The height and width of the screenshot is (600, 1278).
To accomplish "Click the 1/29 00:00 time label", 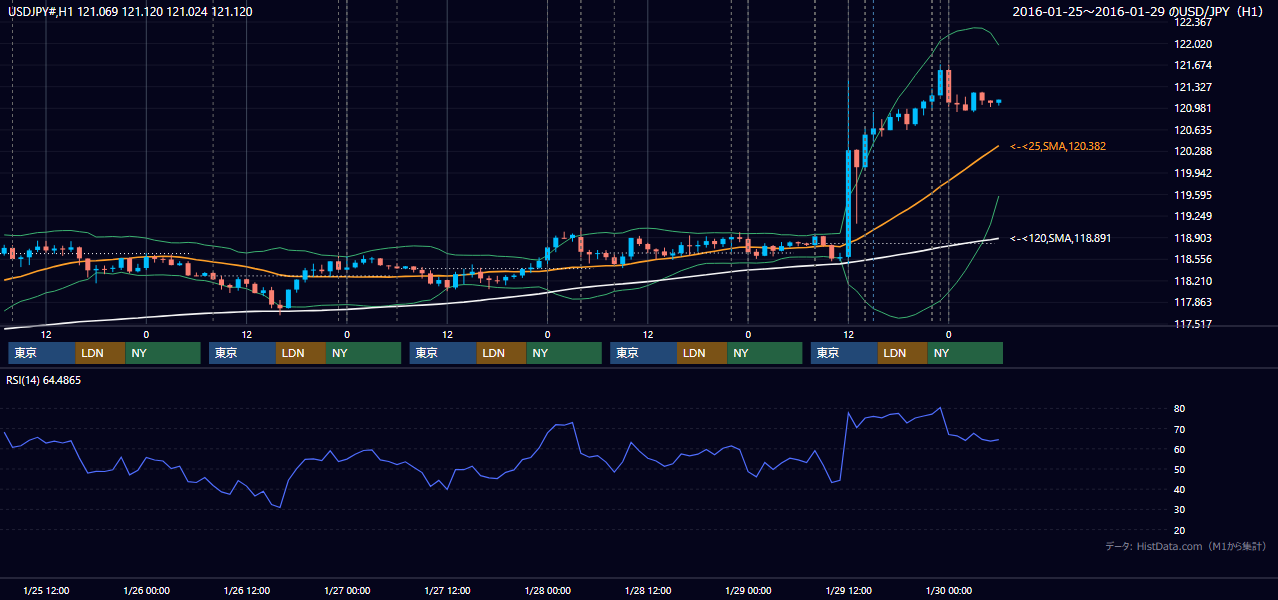I will pos(748,590).
